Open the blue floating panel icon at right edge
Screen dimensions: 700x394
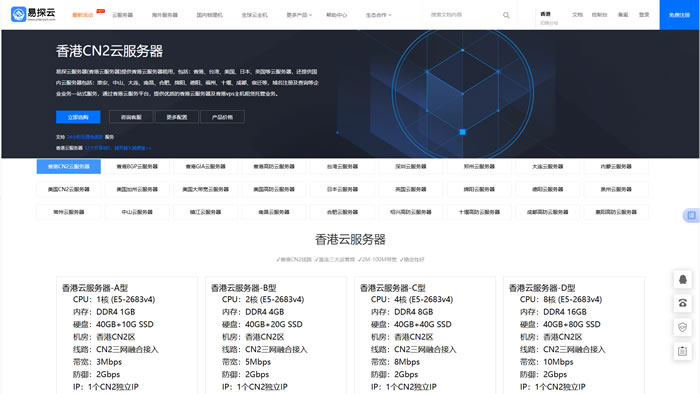(692, 216)
